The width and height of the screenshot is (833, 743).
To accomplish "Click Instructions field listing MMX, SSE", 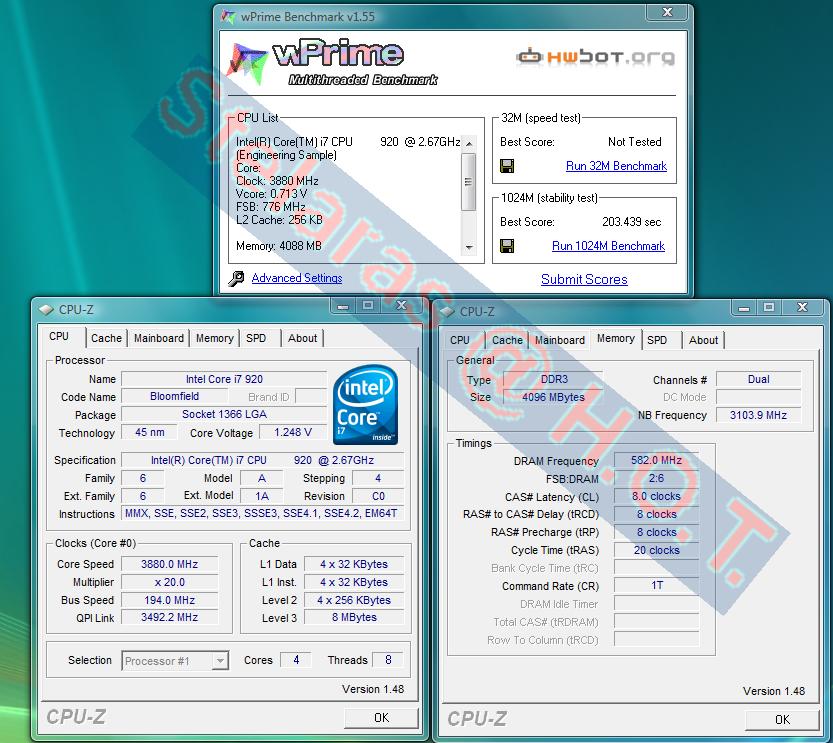I will [x=262, y=514].
